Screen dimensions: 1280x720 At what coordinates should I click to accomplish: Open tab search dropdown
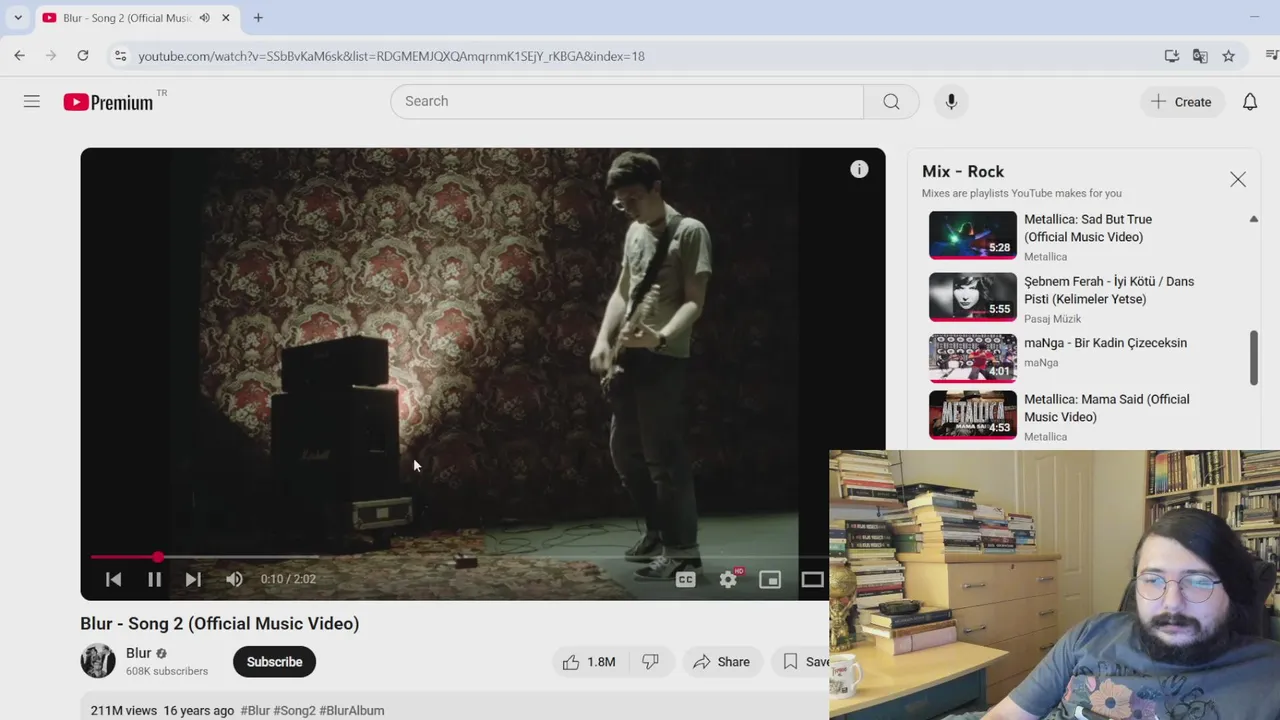pos(18,18)
